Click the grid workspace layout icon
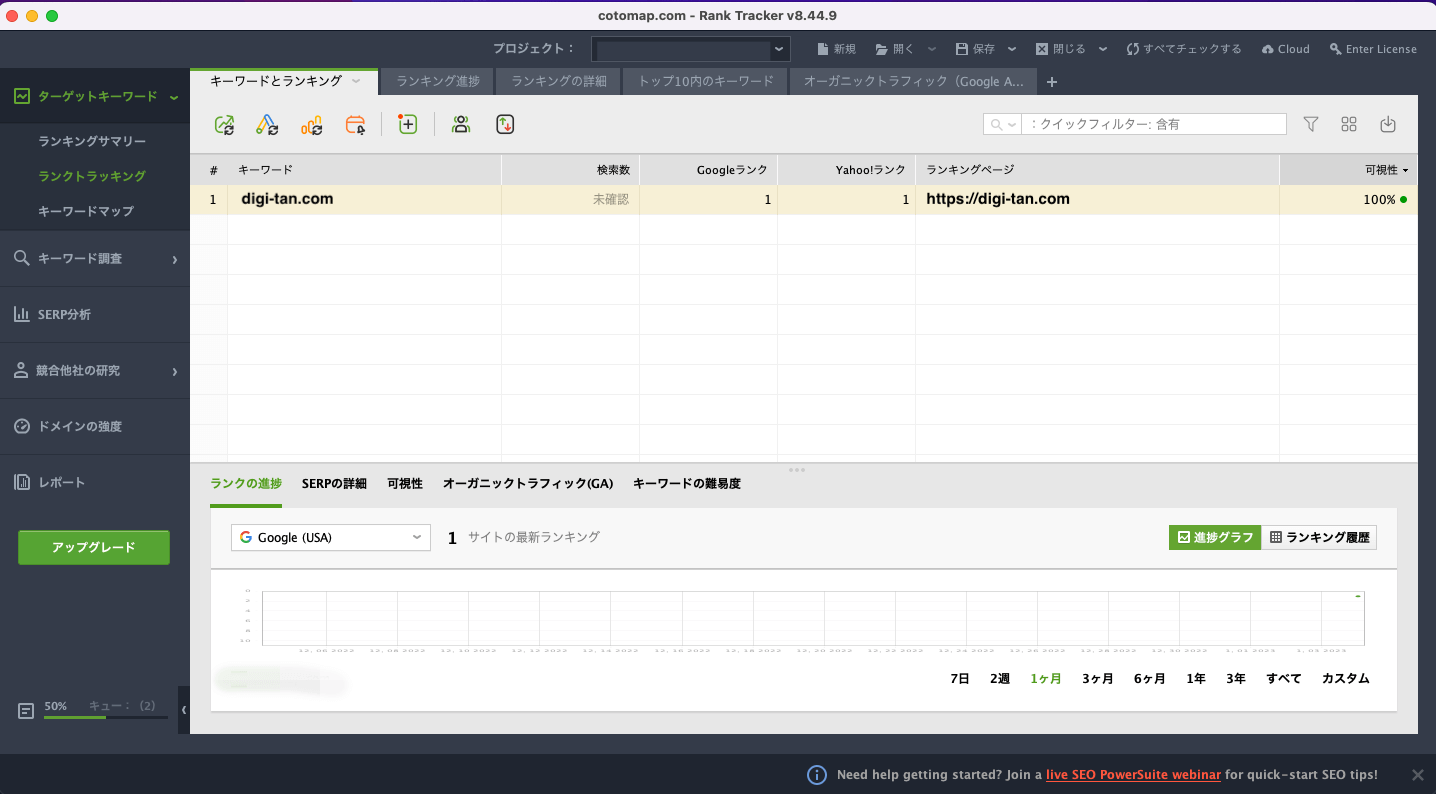The height and width of the screenshot is (794, 1436). tap(1349, 124)
